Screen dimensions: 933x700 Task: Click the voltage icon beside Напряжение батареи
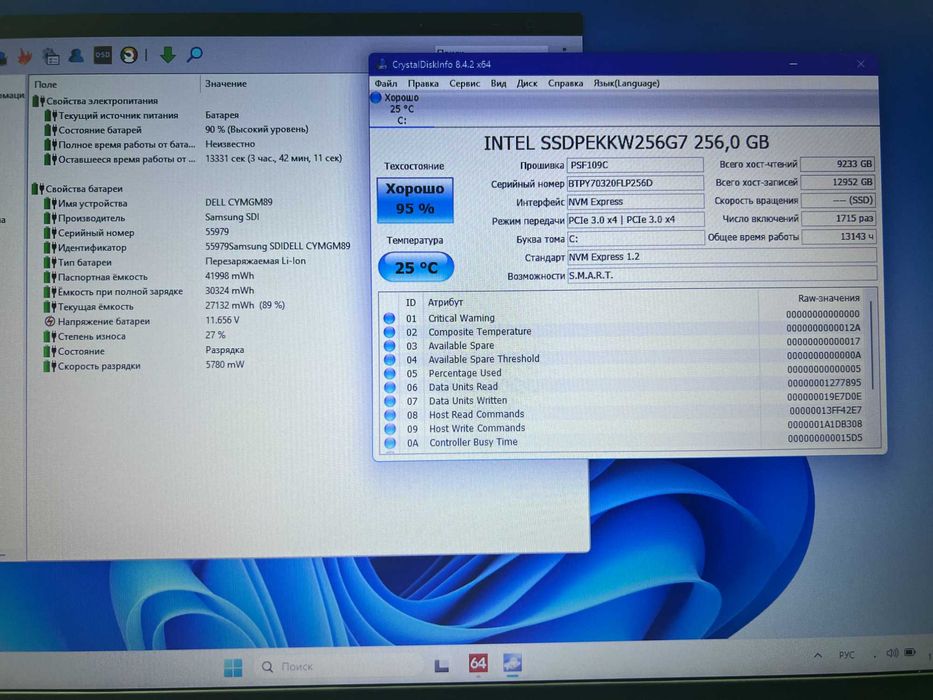[x=50, y=321]
